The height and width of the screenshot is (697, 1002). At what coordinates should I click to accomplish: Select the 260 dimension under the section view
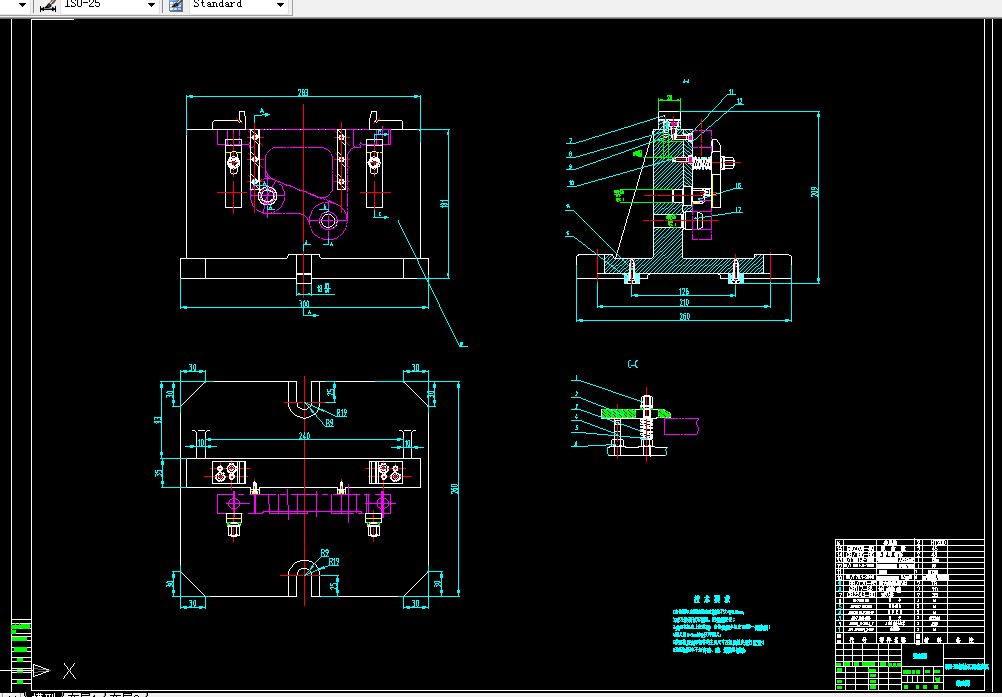tap(684, 316)
